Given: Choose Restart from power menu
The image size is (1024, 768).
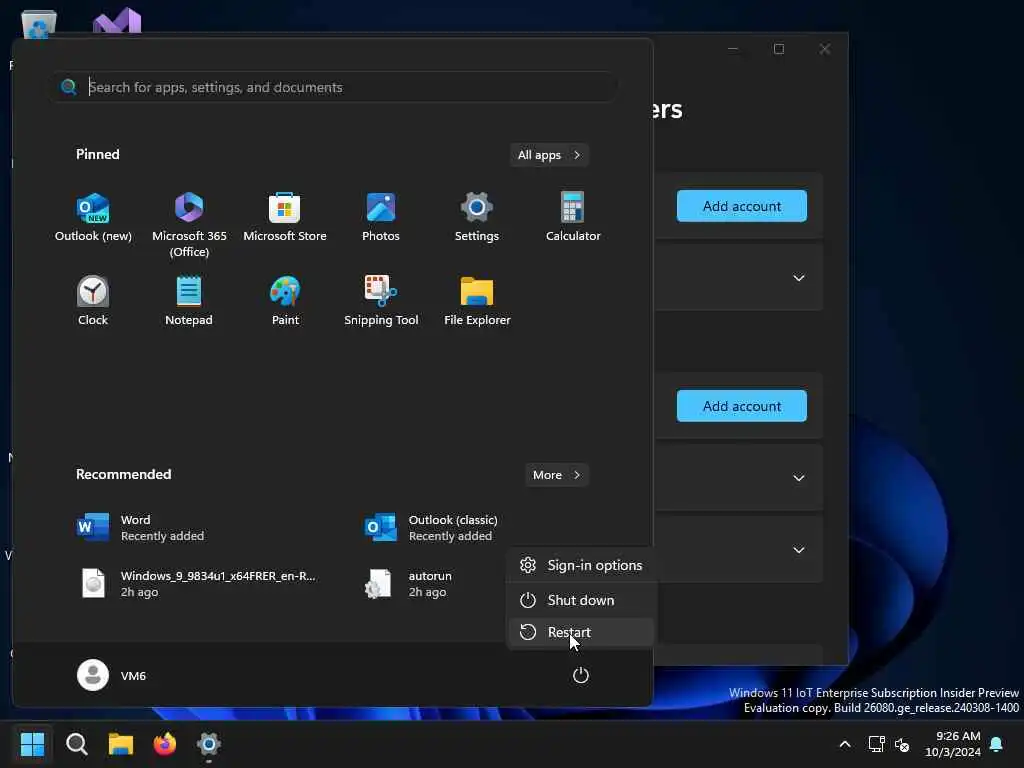Looking at the screenshot, I should pyautogui.click(x=581, y=632).
